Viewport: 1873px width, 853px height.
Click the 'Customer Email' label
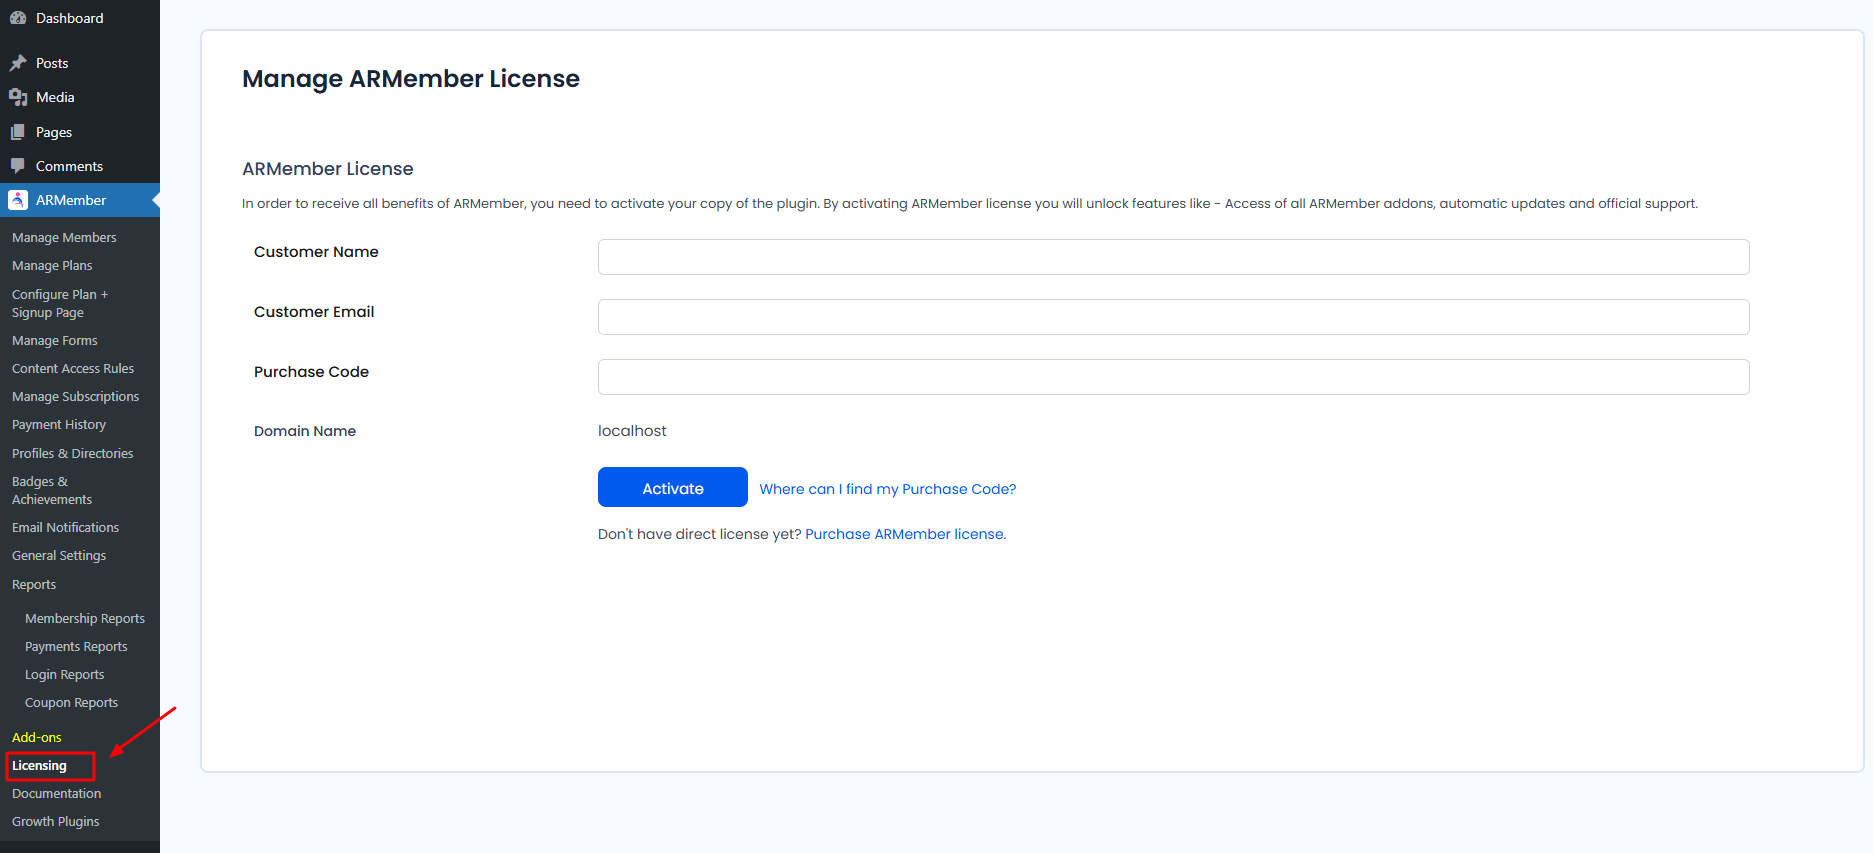tap(314, 312)
